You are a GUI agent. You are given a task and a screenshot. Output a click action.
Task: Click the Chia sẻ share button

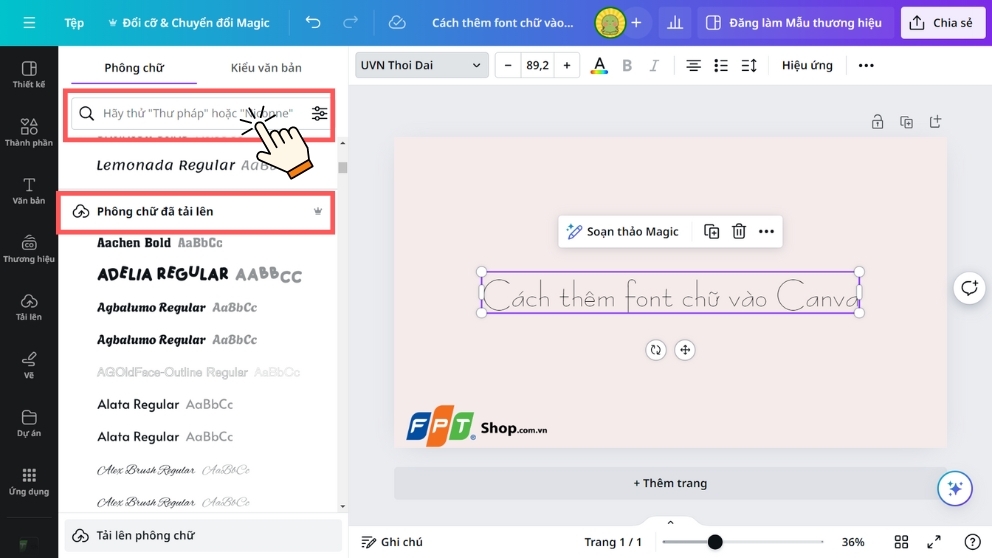(x=942, y=23)
